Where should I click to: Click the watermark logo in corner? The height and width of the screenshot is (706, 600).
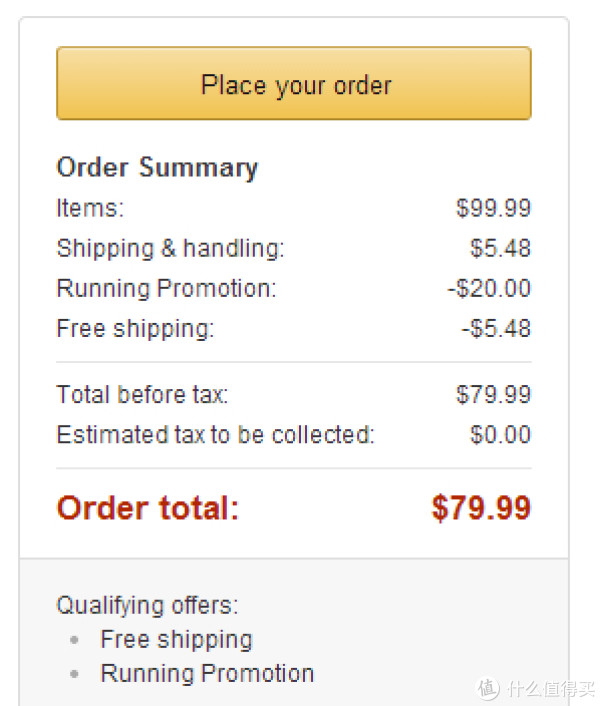[536, 689]
